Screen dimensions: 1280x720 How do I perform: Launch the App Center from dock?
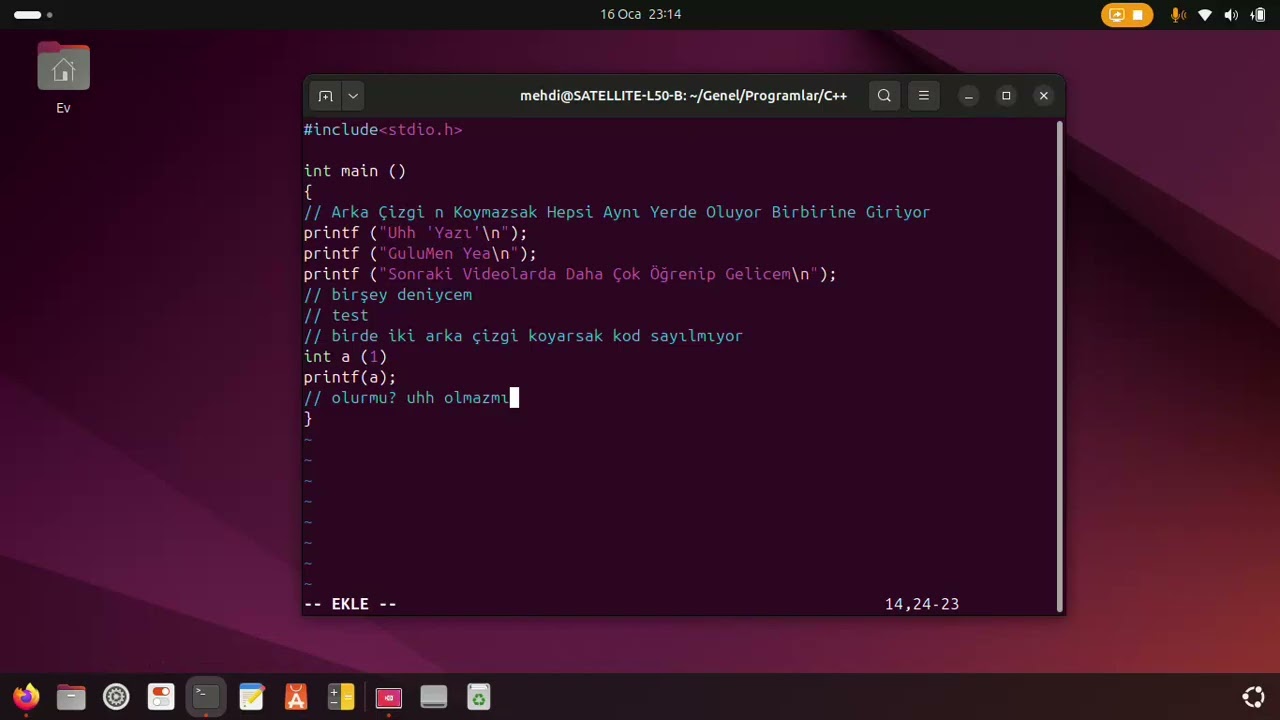pyautogui.click(x=296, y=697)
